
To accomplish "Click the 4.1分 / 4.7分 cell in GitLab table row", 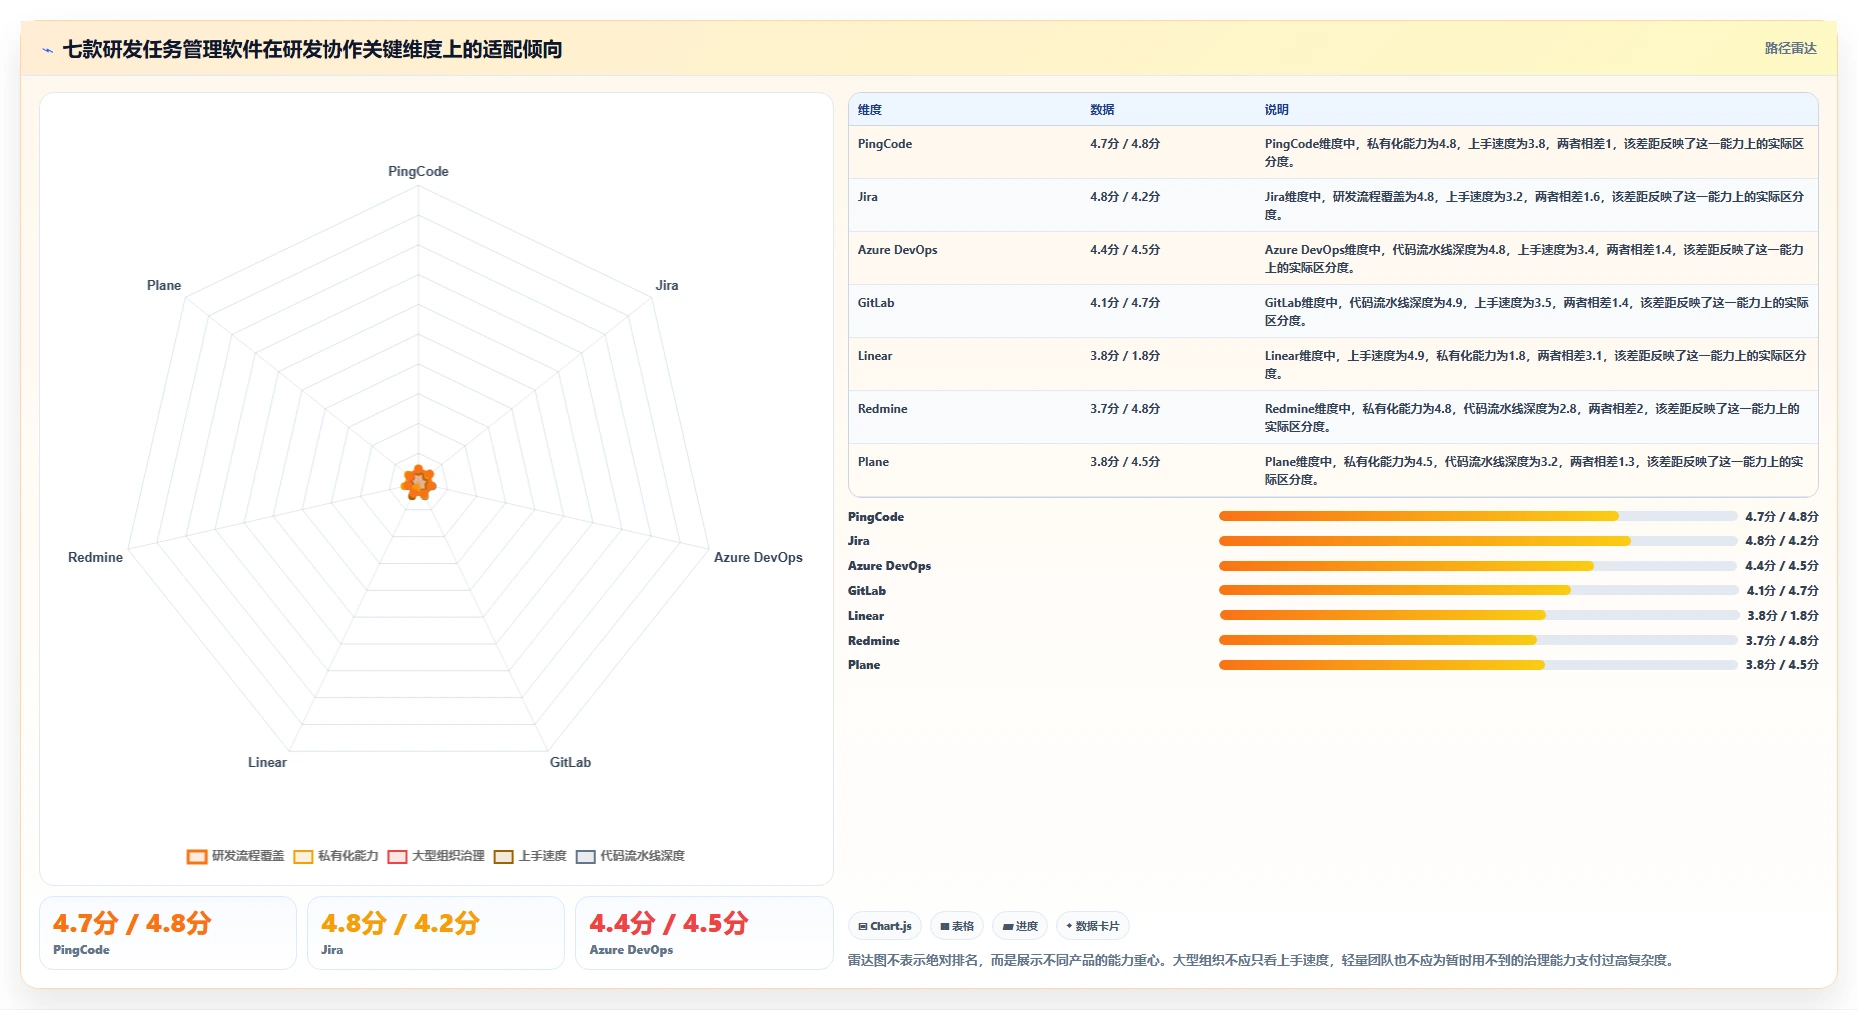I will pyautogui.click(x=1125, y=303).
